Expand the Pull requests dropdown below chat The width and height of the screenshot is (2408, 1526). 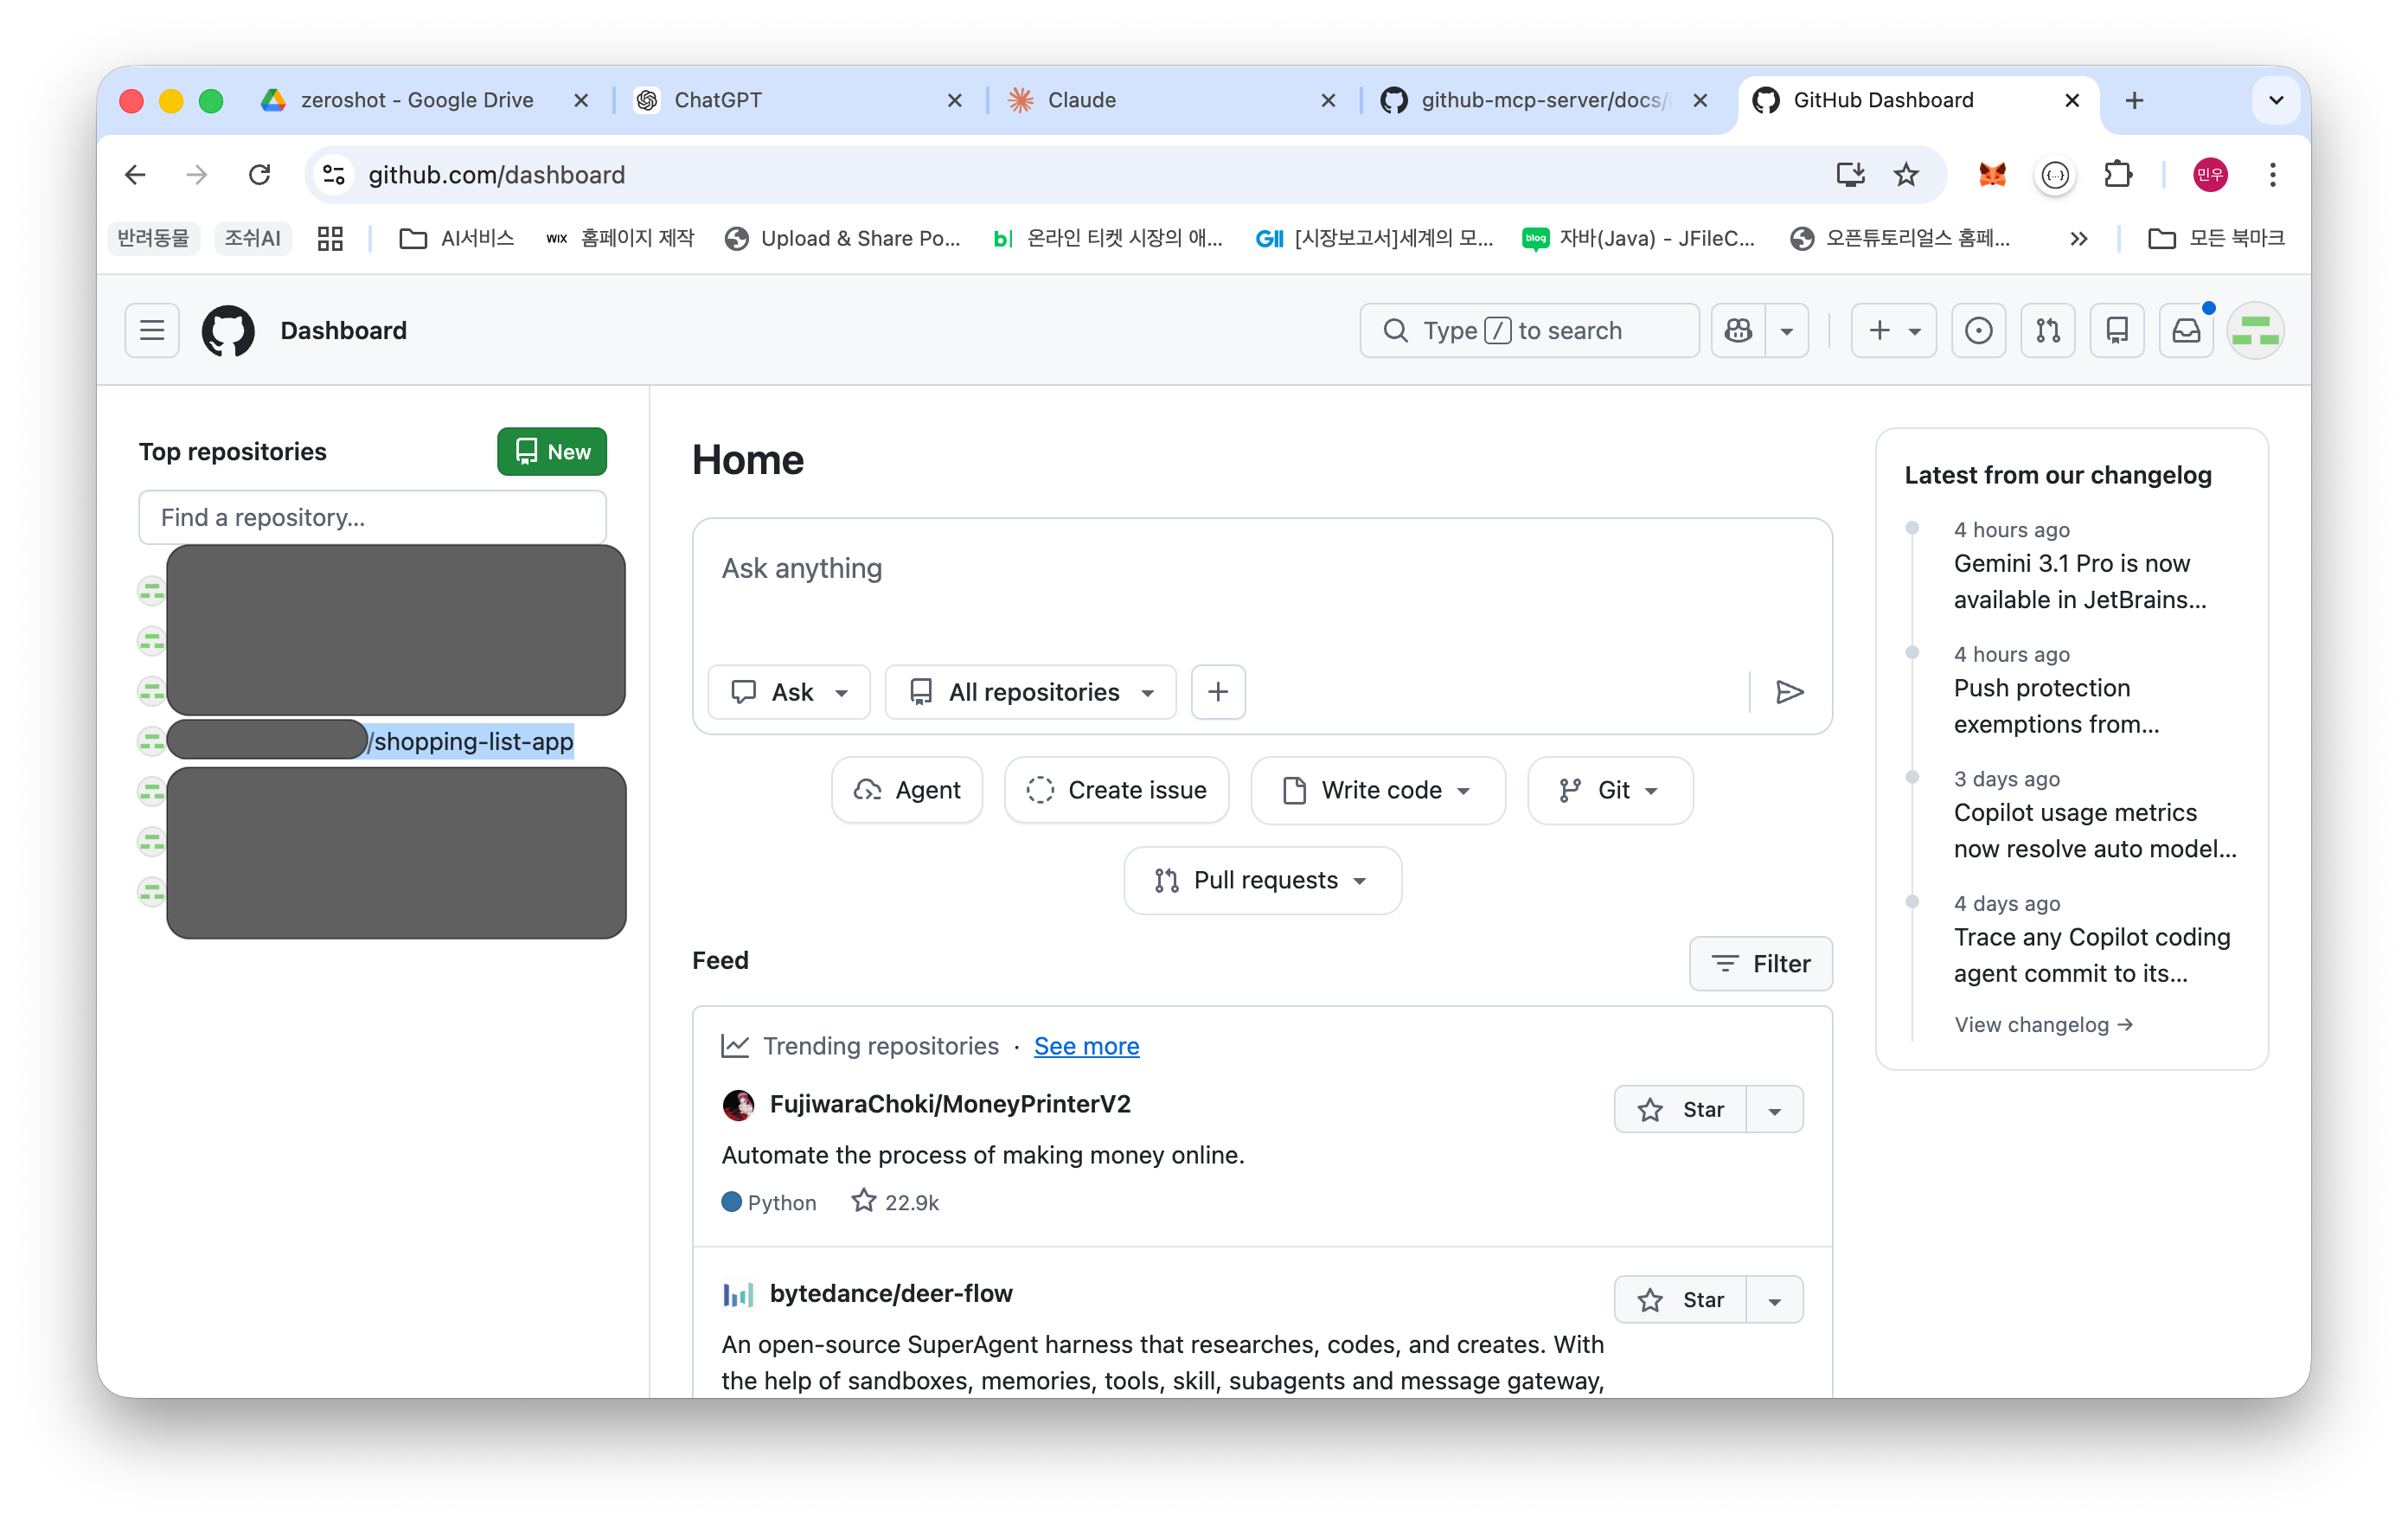(x=1262, y=880)
